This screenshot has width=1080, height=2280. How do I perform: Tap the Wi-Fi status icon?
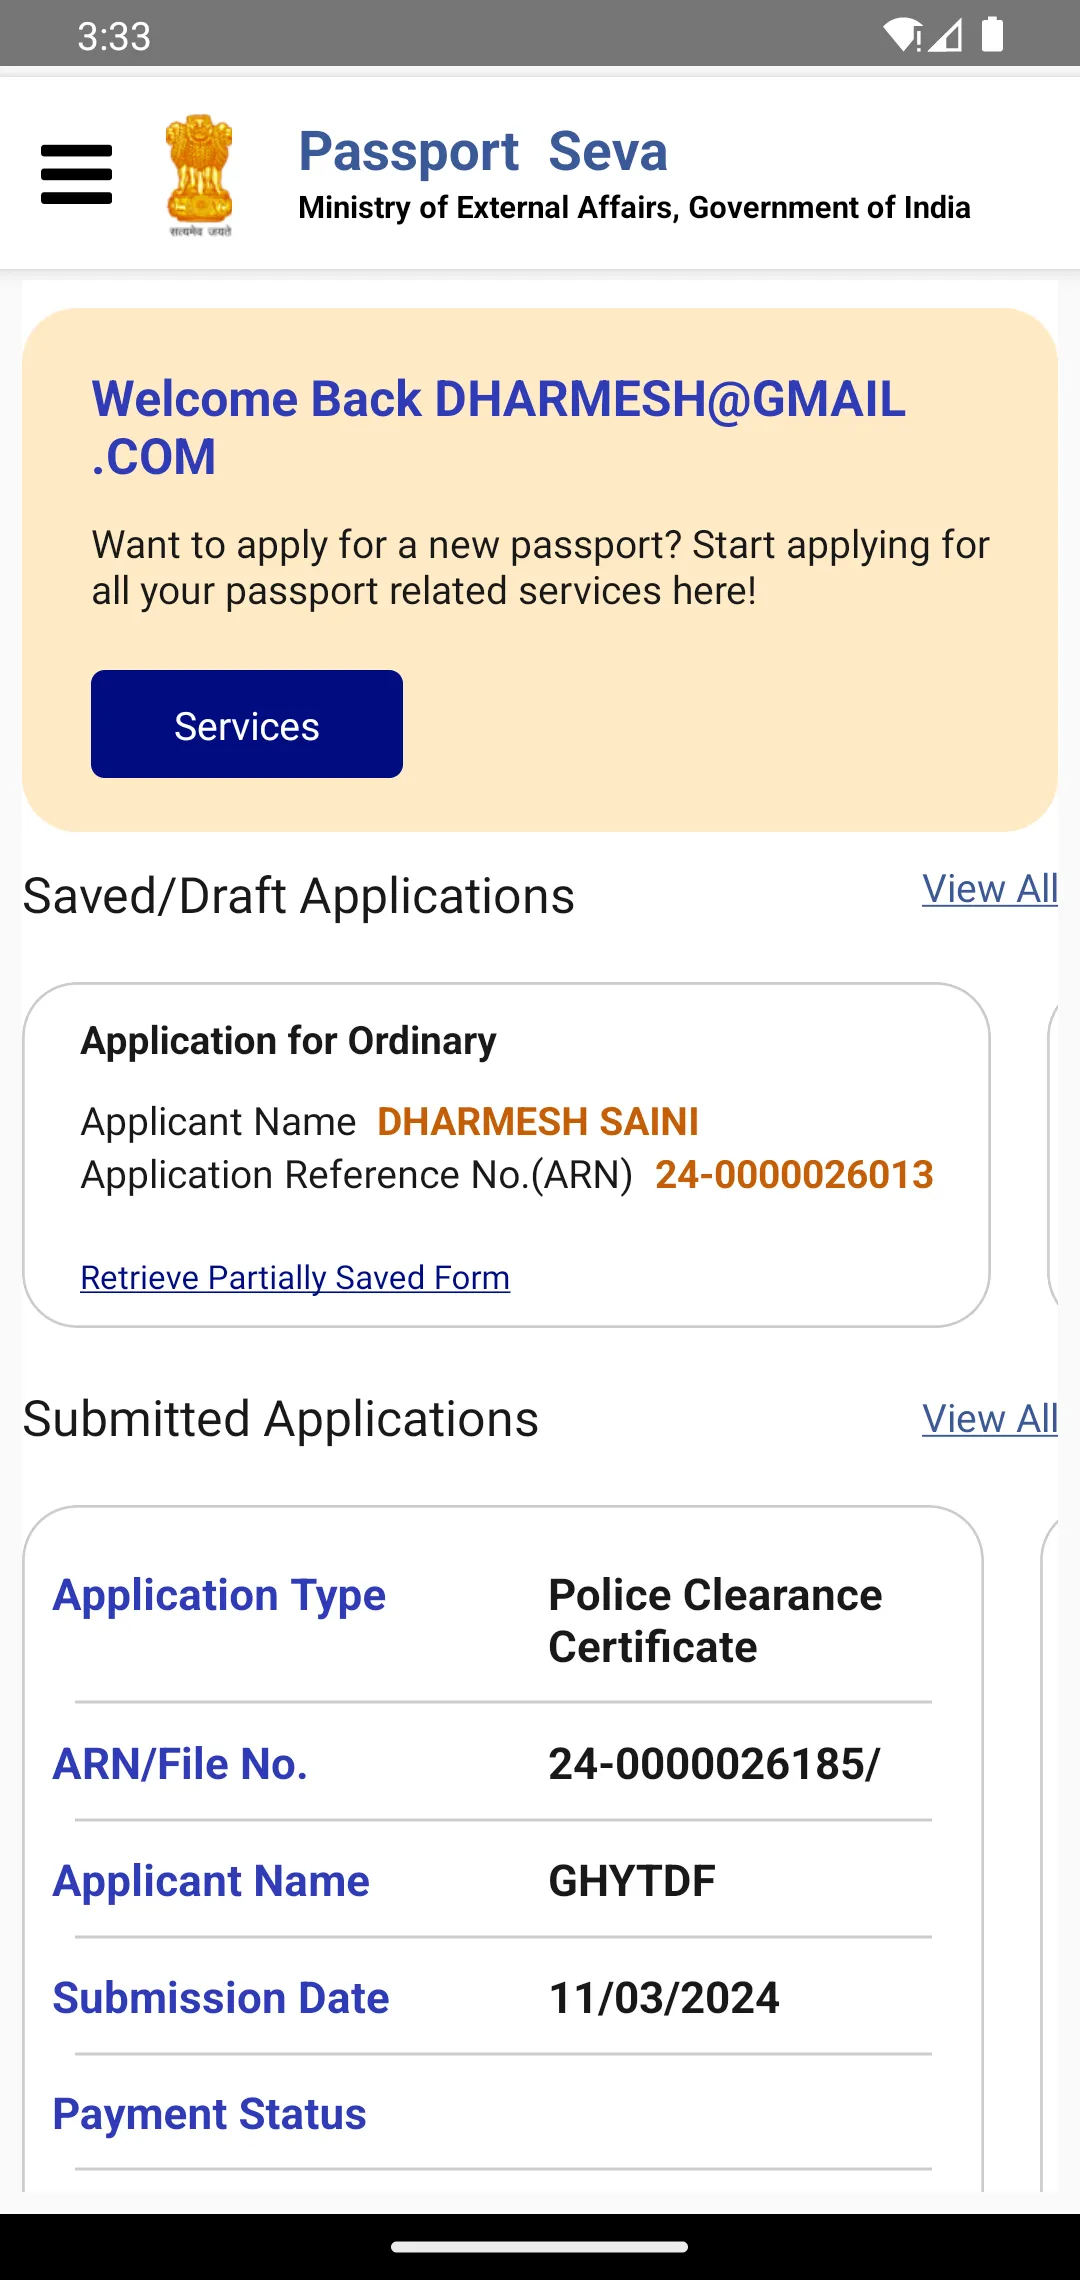(903, 35)
